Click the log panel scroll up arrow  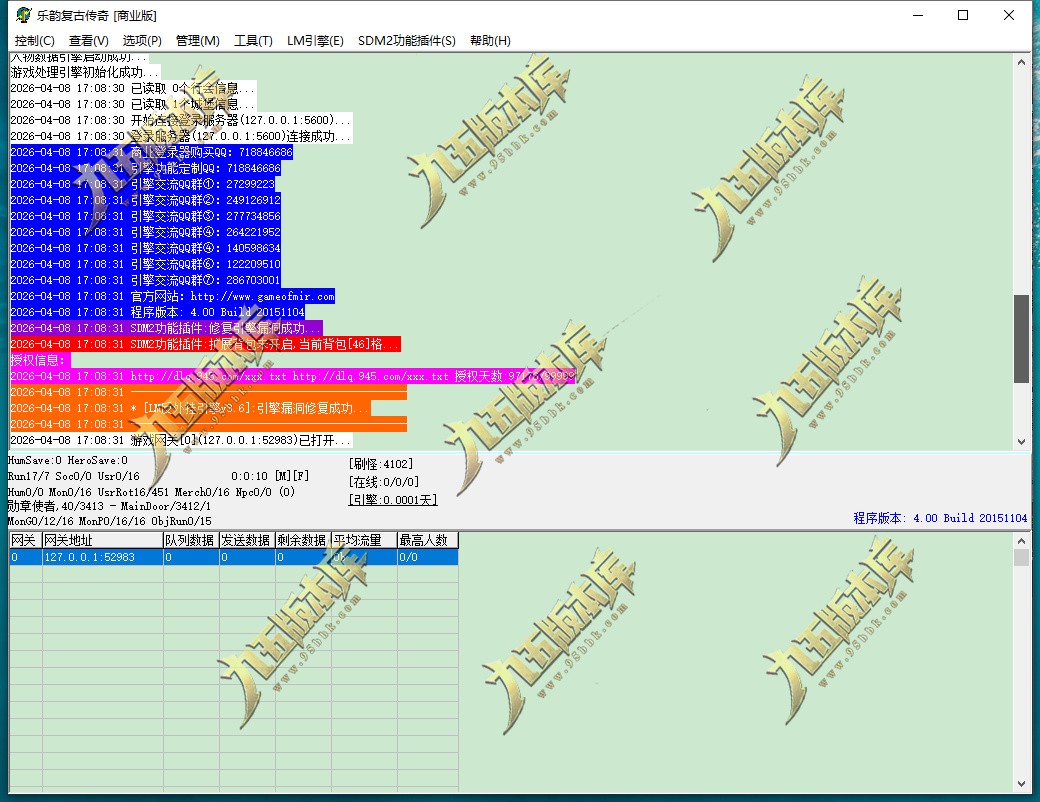(x=1021, y=62)
